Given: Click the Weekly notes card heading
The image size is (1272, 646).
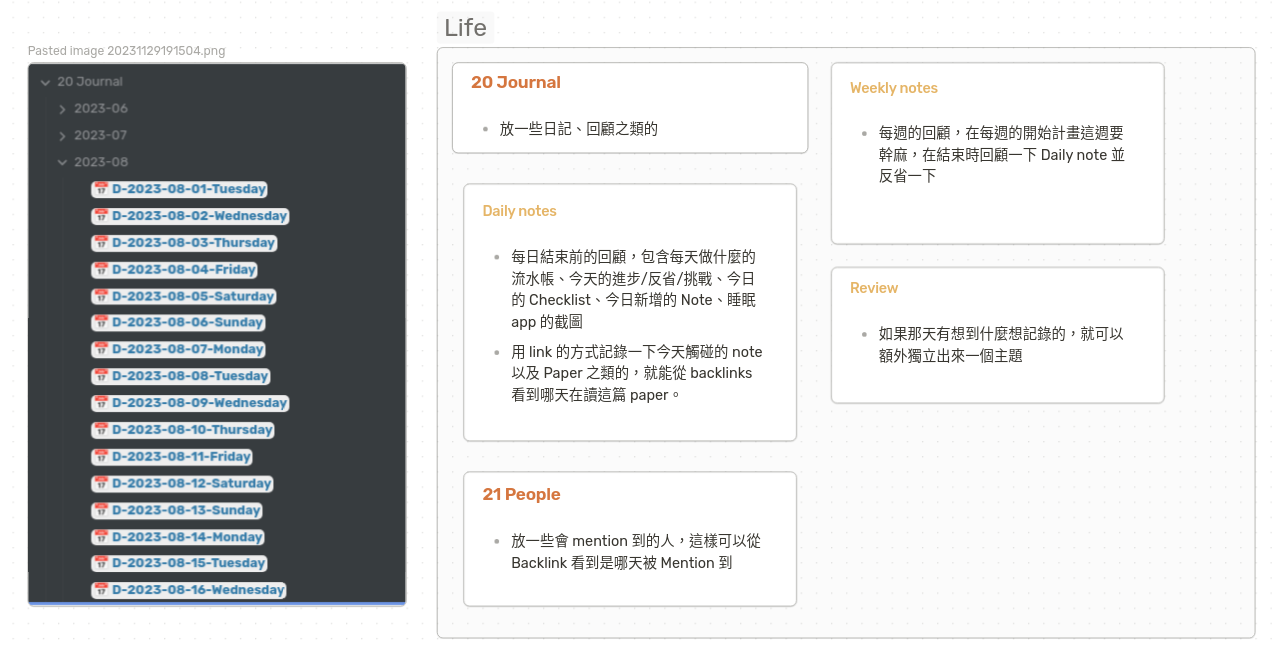Looking at the screenshot, I should 894,87.
